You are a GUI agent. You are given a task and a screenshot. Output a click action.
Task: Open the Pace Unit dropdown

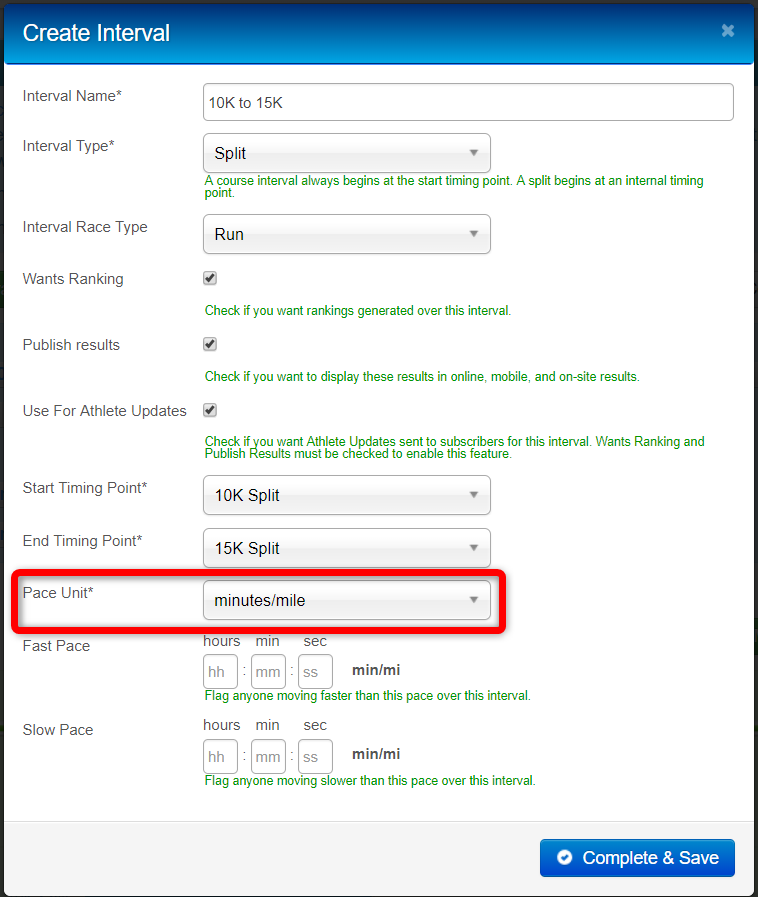pyautogui.click(x=347, y=600)
